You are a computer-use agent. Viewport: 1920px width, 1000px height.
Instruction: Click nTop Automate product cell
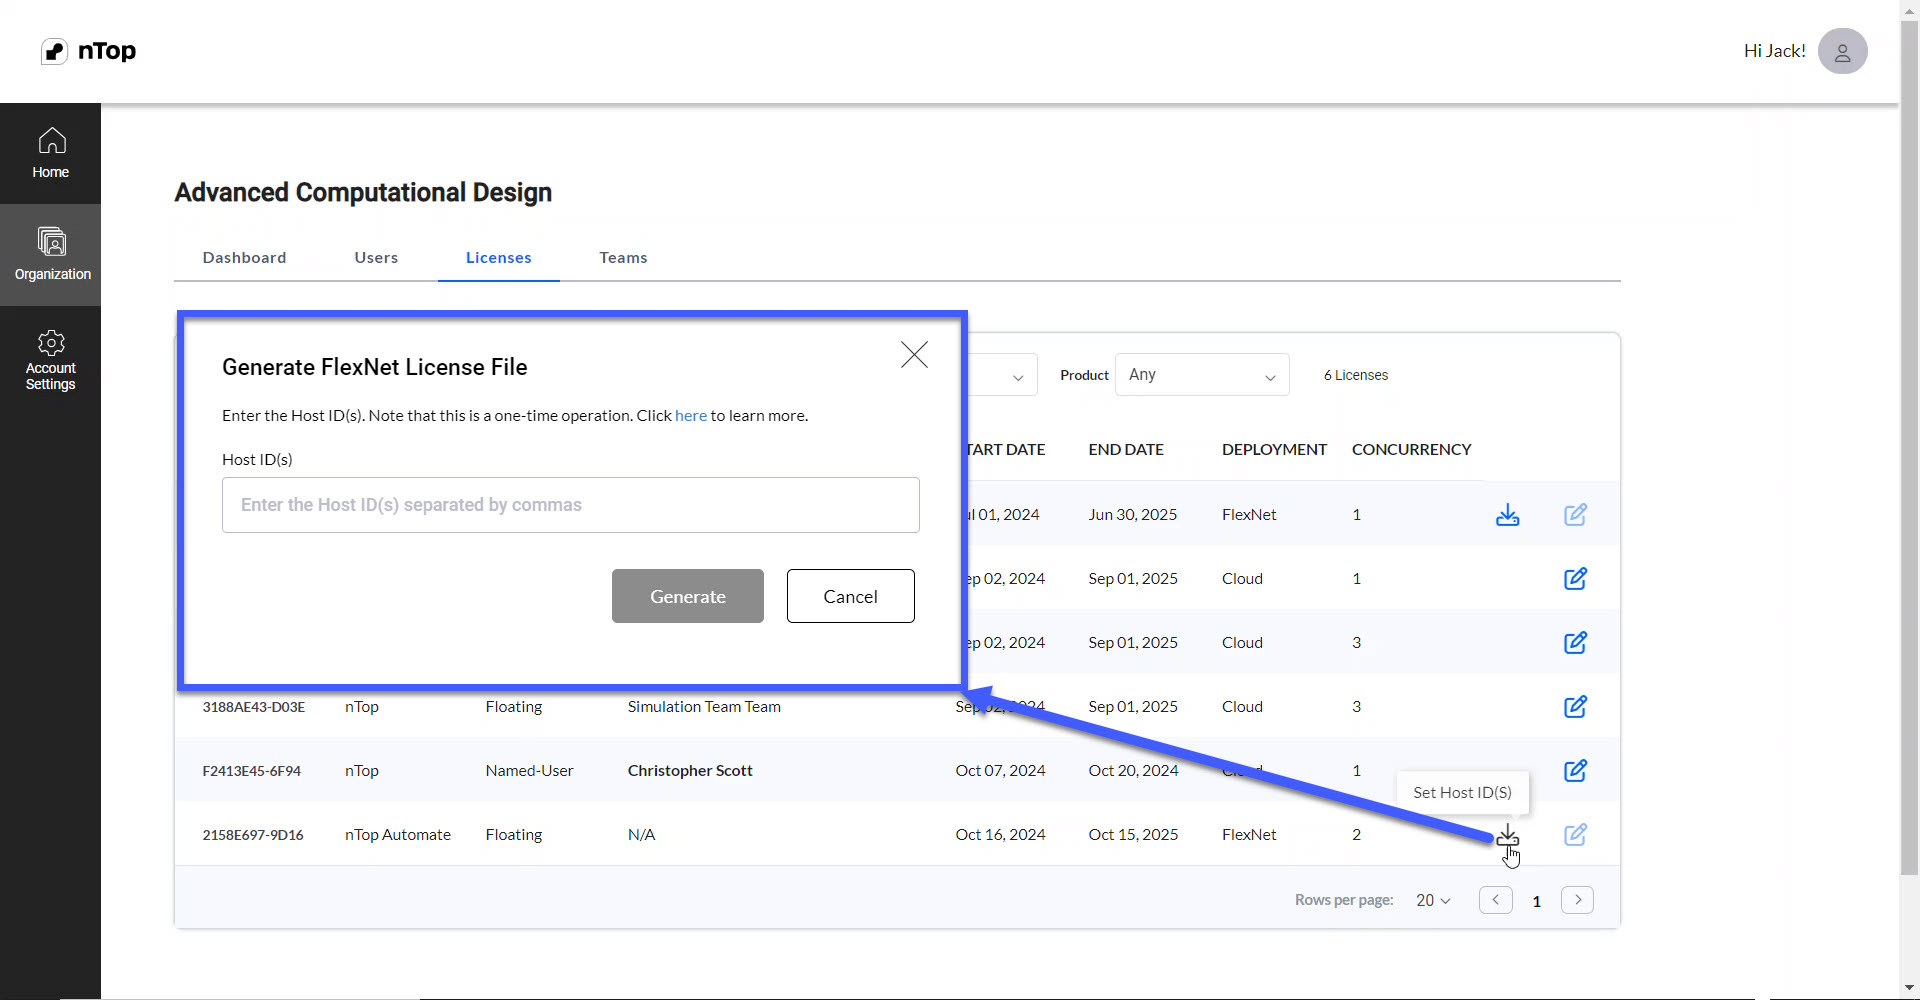pyautogui.click(x=398, y=835)
